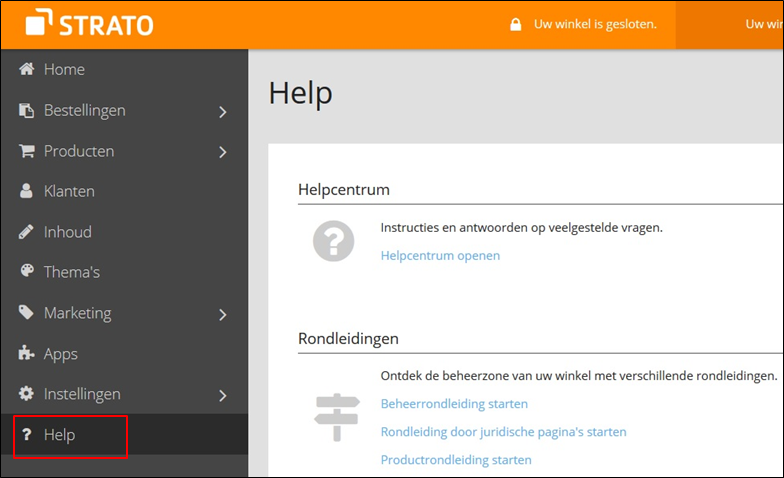Select the Help menu item
The width and height of the screenshot is (784, 478).
124,434
